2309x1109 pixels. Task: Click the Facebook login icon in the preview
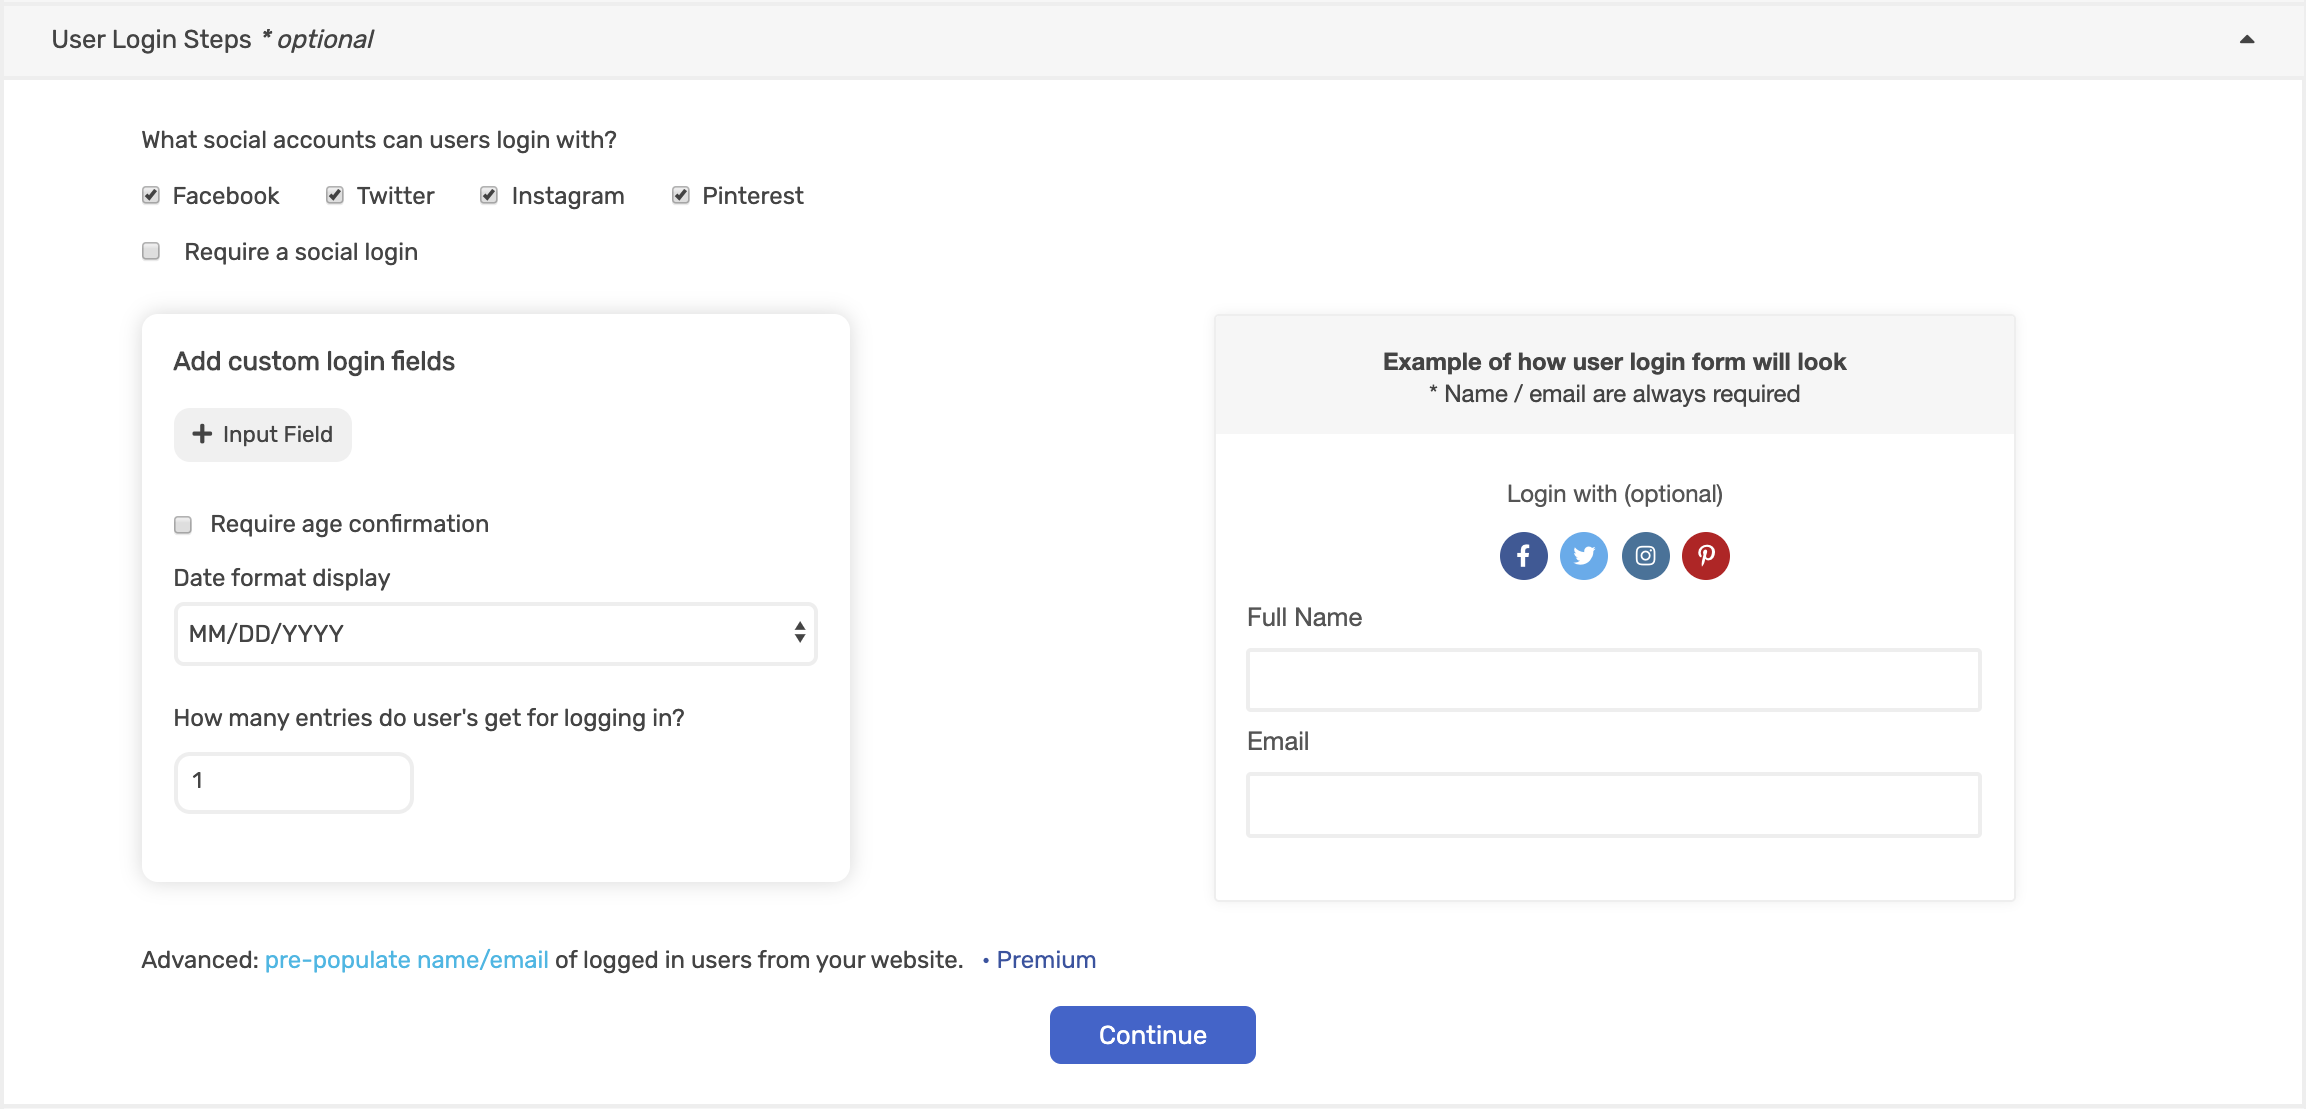(x=1523, y=556)
